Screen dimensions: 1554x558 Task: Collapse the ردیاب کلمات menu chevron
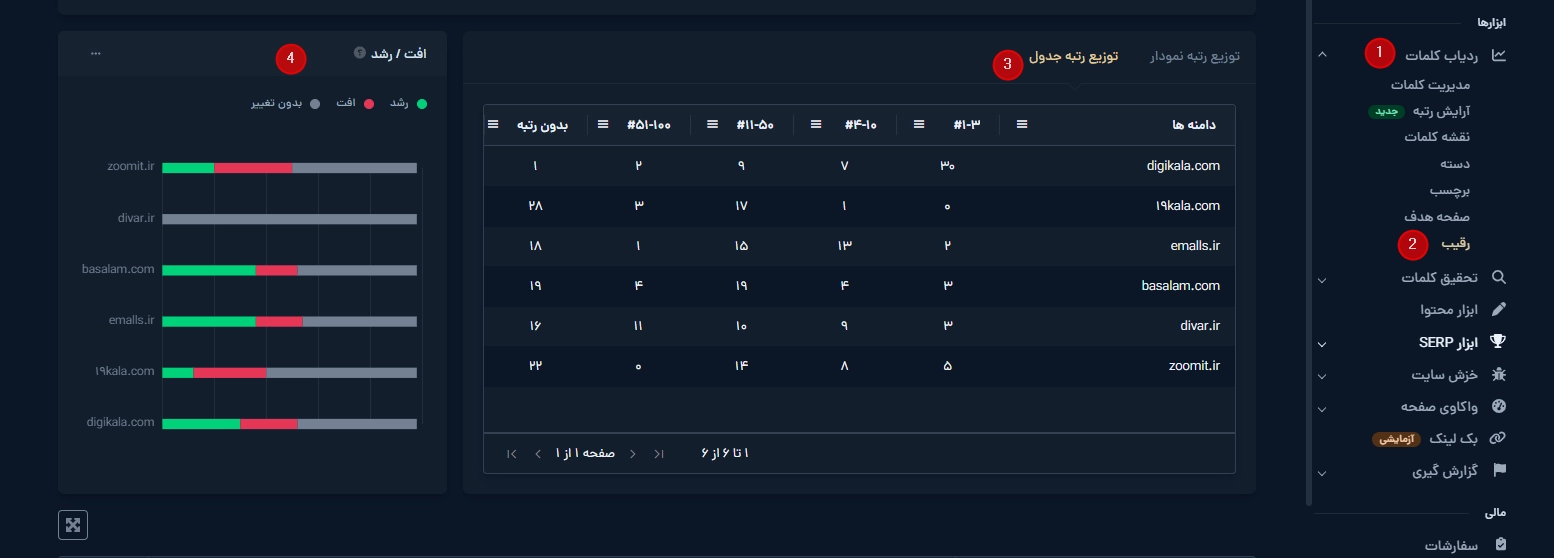click(1323, 55)
